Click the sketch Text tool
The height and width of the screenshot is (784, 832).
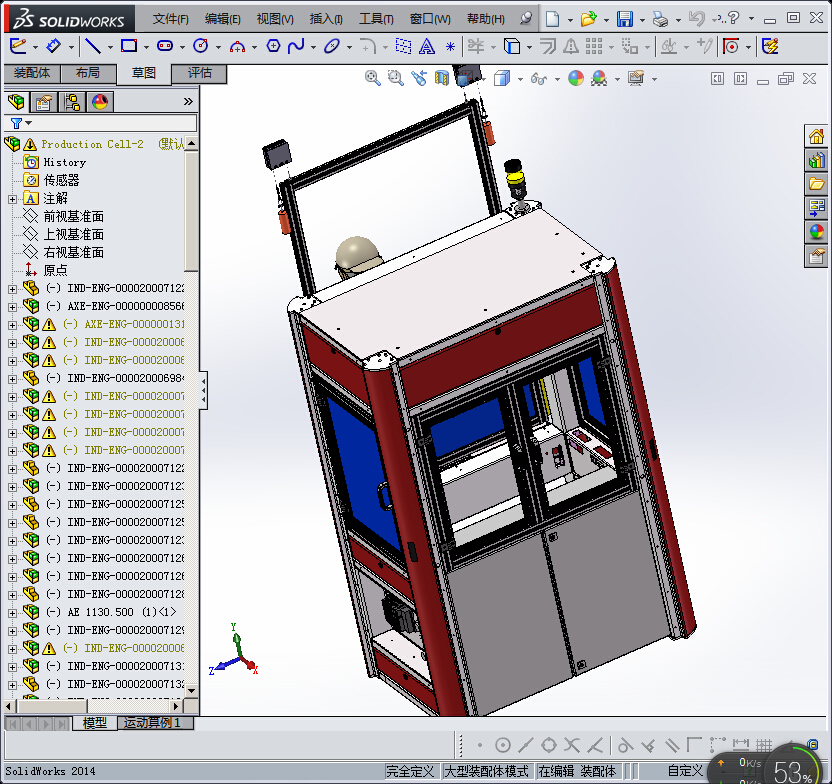[427, 47]
